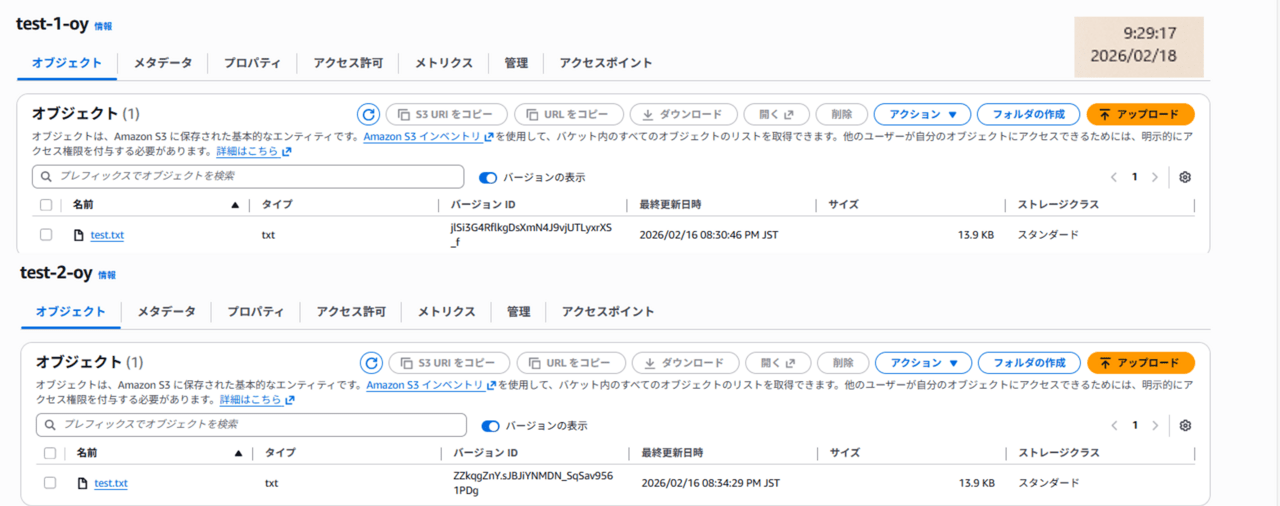This screenshot has height=506, width=1280.
Task: Focus the prefix search field in test-1-oy
Action: [x=250, y=176]
